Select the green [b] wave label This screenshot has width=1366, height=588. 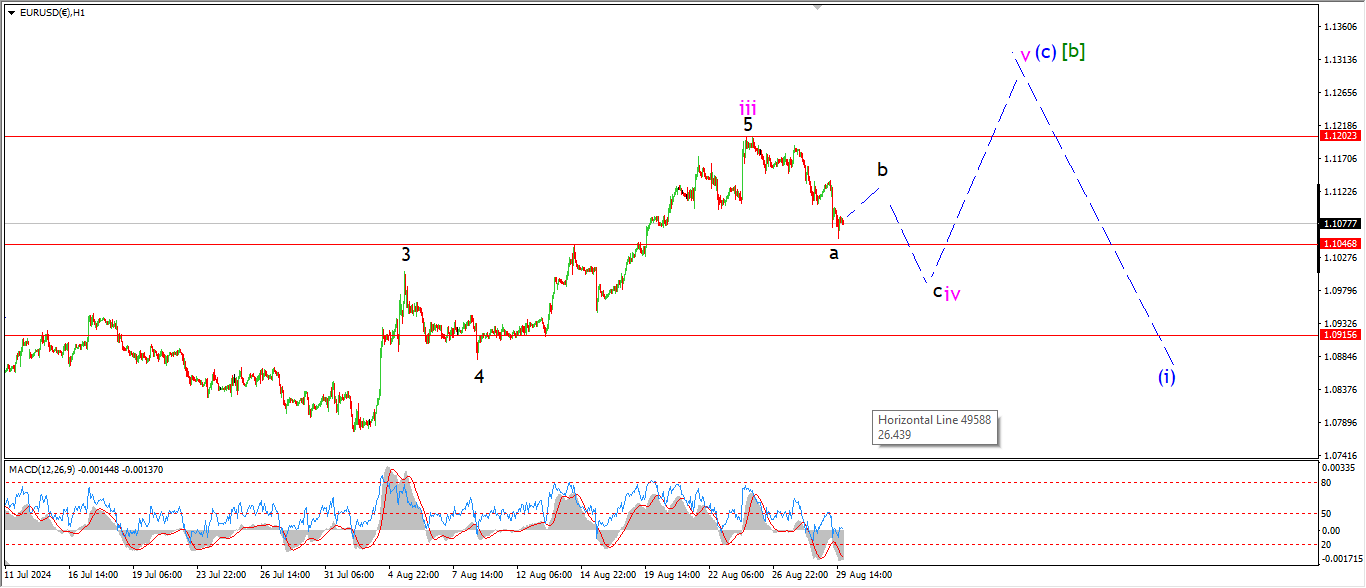(1073, 51)
